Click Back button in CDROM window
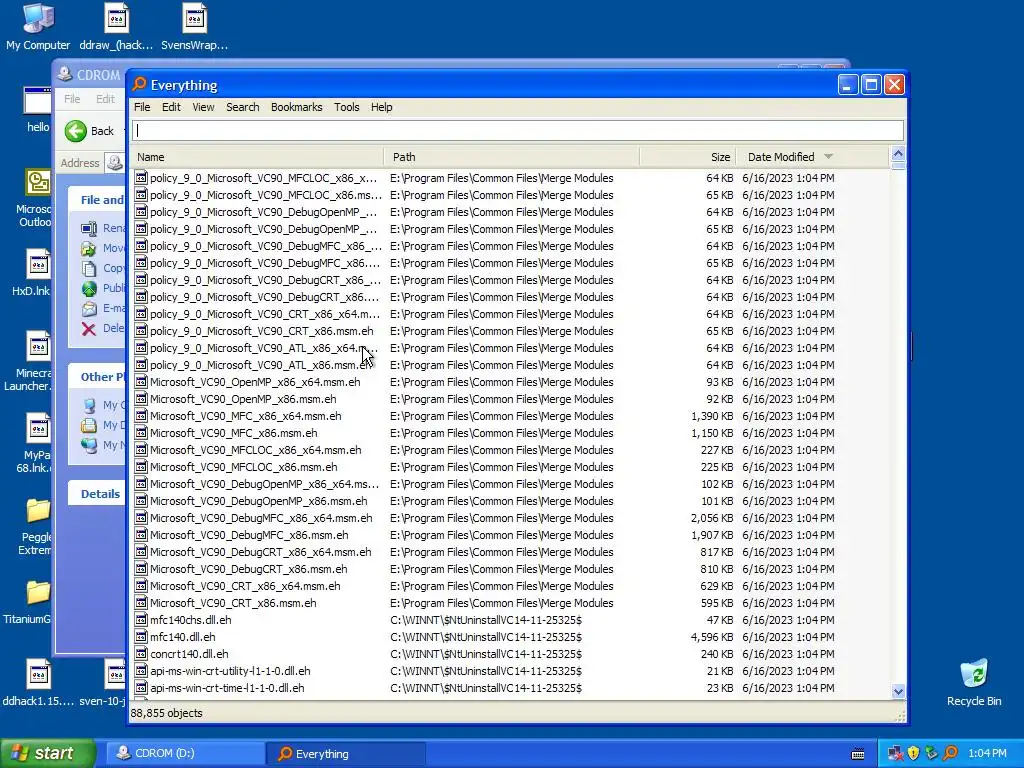This screenshot has height=768, width=1024. point(90,131)
